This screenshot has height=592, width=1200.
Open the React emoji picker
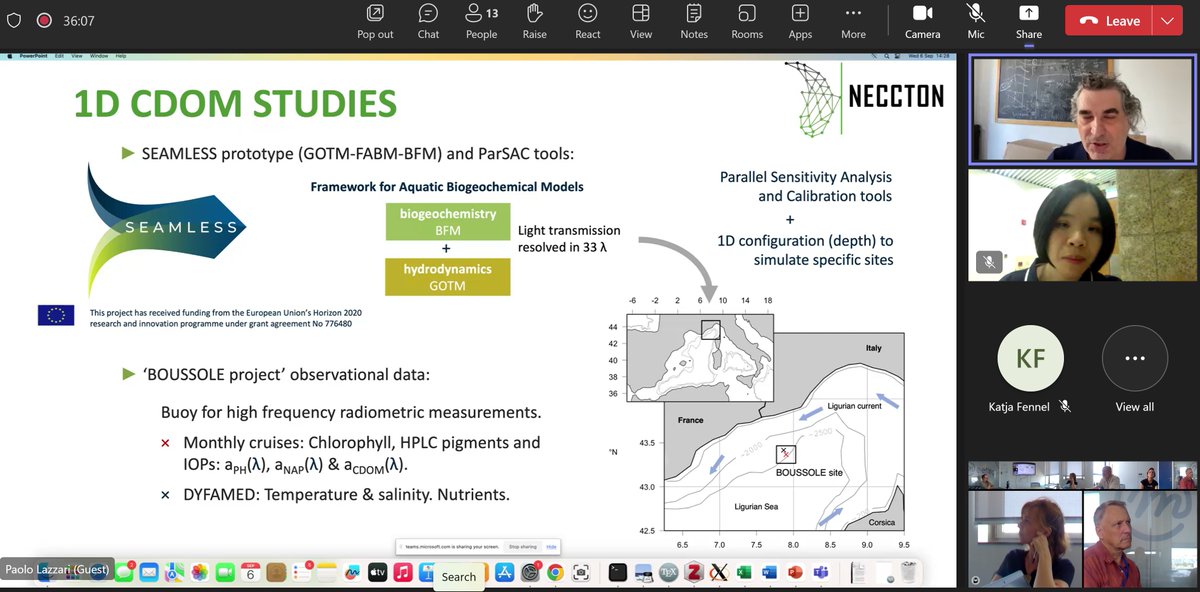tap(588, 21)
